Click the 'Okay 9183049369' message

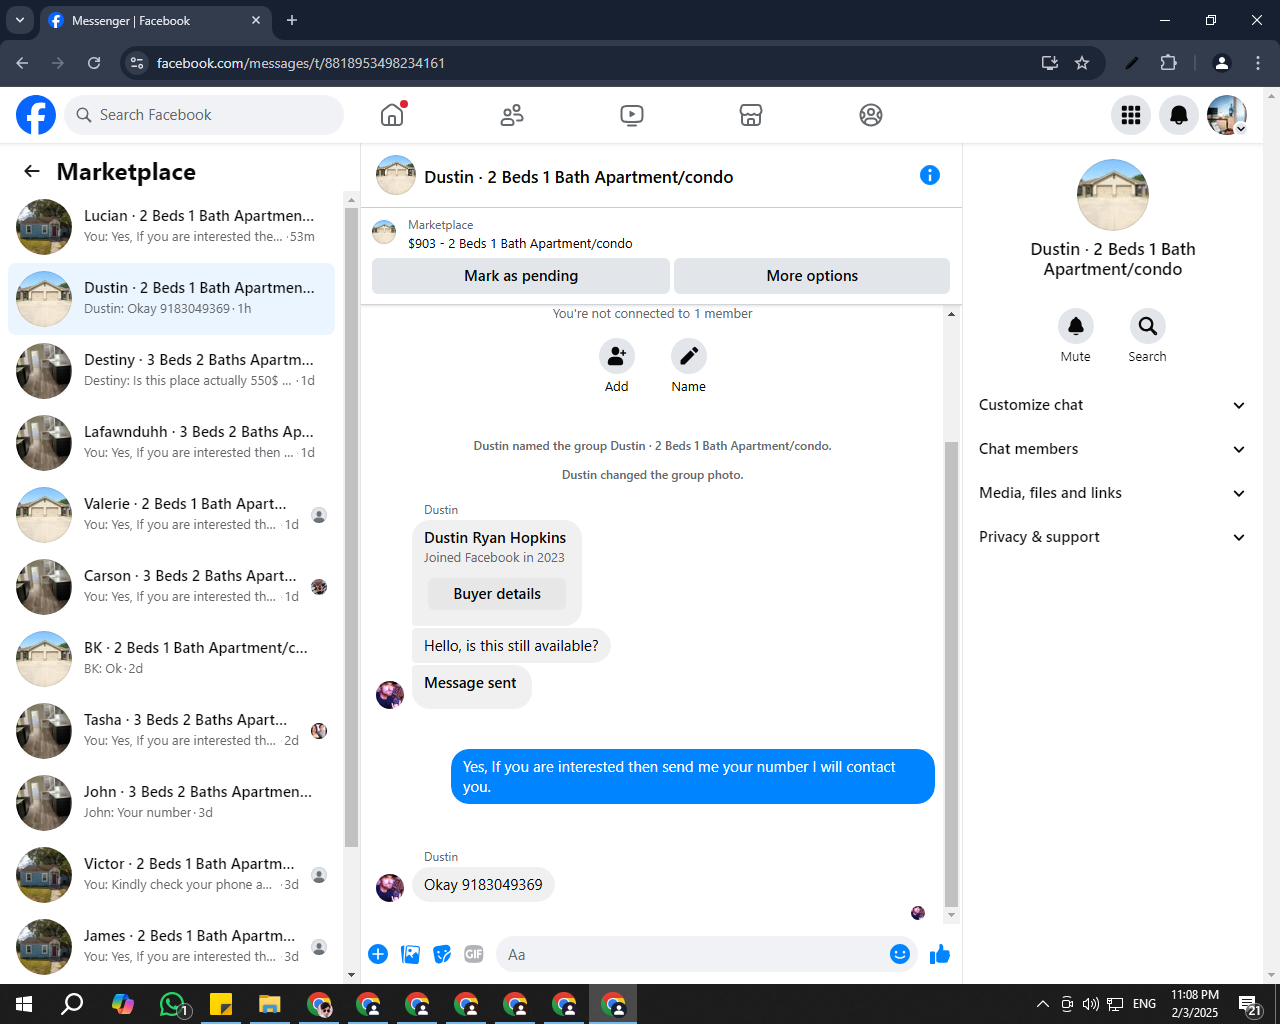[483, 885]
